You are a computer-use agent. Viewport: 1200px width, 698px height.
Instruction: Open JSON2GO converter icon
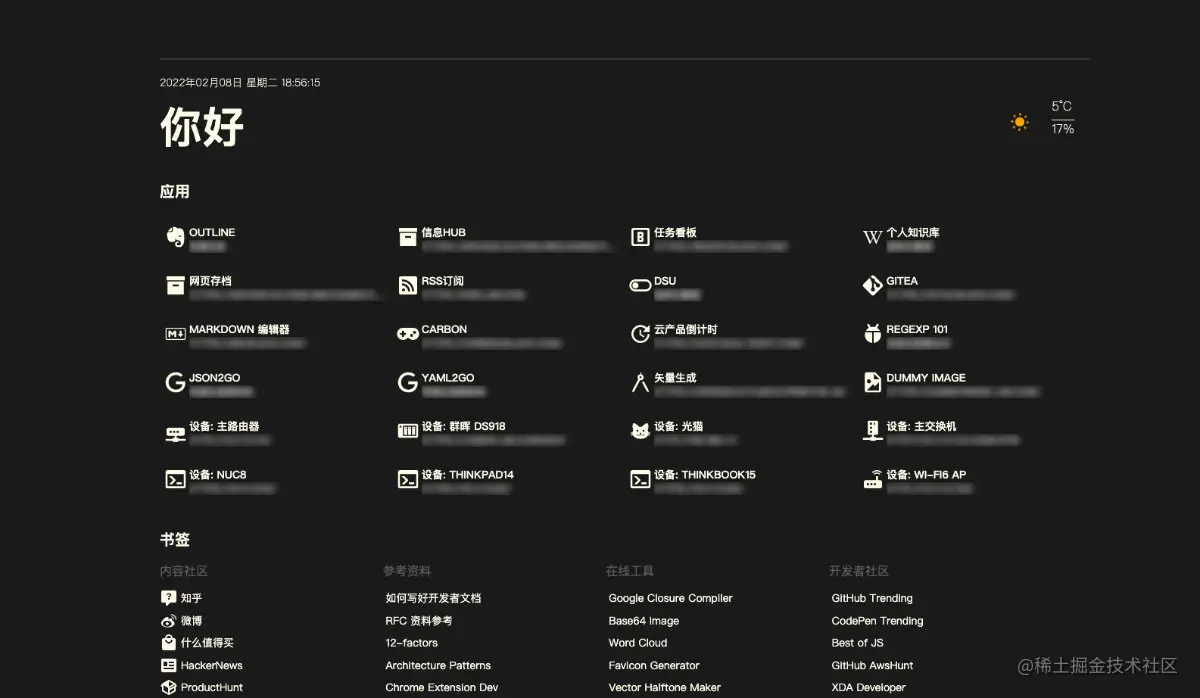click(x=174, y=383)
